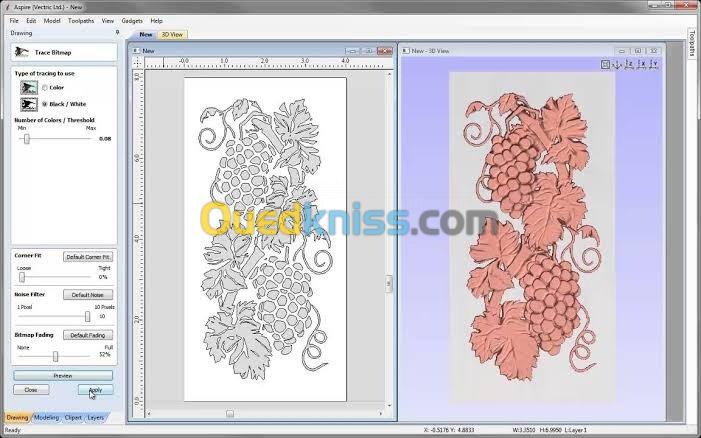View 3D model down the X axis
The image size is (701, 438).
(x=642, y=64)
